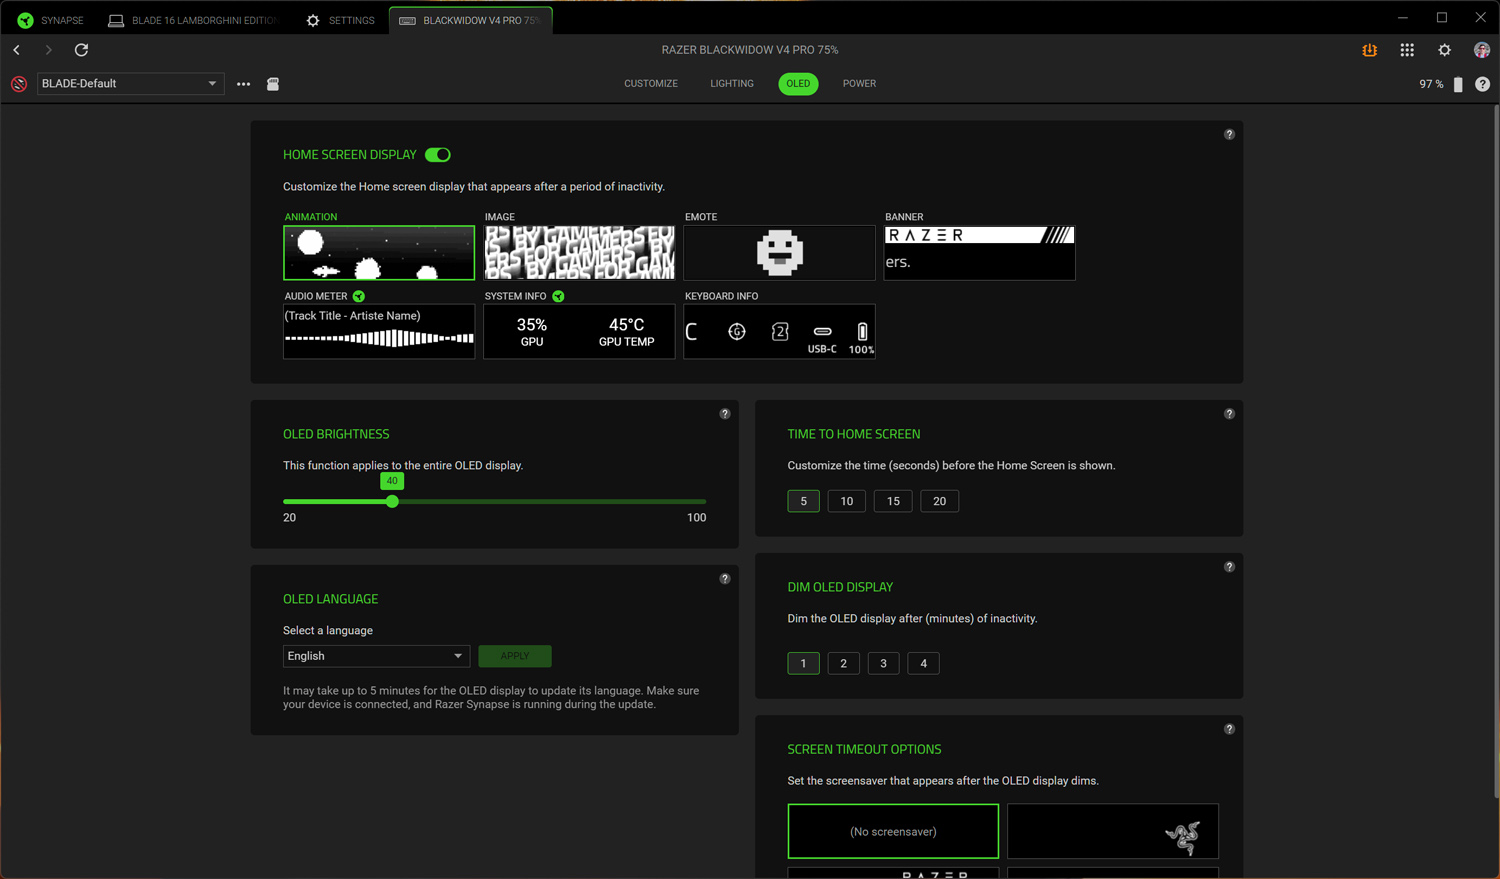Image resolution: width=1500 pixels, height=879 pixels.
Task: Open the Synapse home tab
Action: (x=50, y=20)
